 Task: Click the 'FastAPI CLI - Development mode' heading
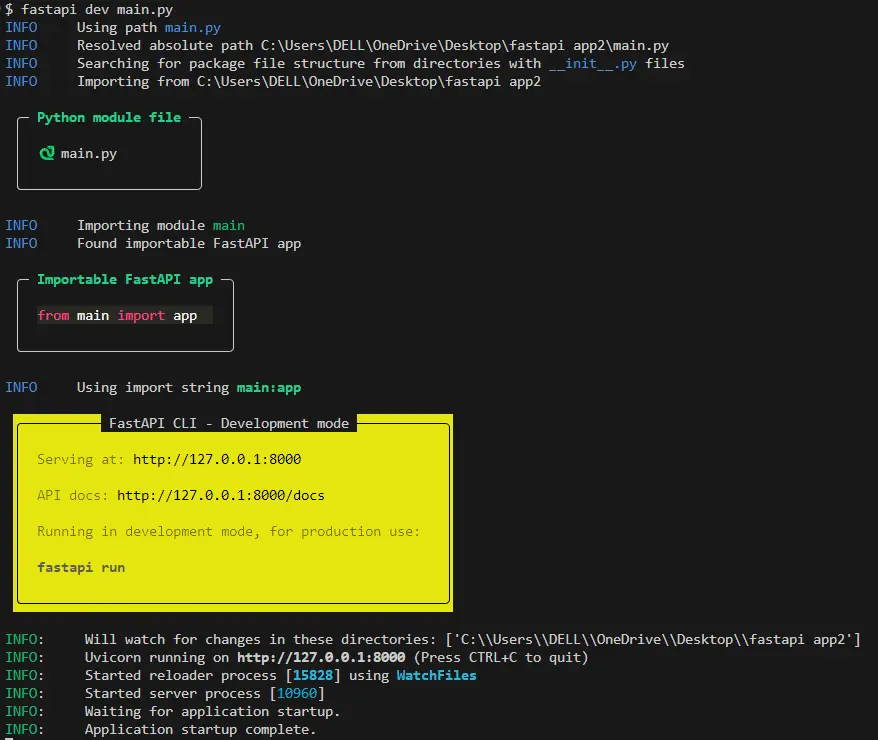tap(229, 423)
